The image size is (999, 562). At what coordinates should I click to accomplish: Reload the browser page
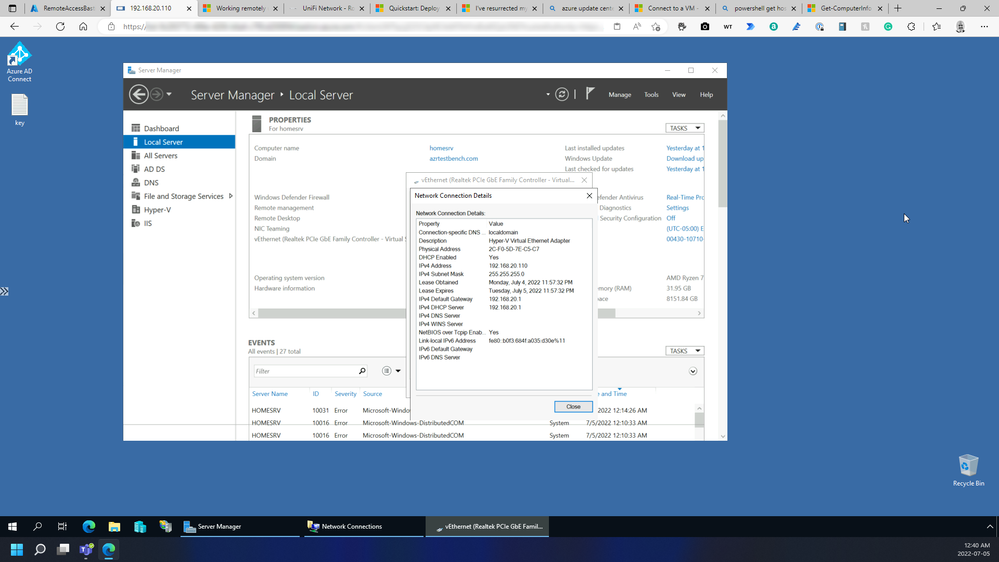click(60, 27)
